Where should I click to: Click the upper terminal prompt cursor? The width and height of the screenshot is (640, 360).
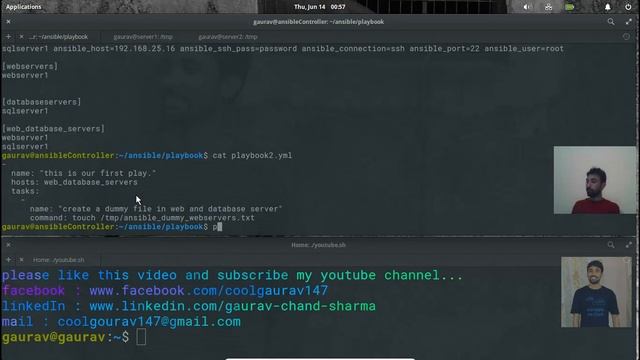[220, 227]
